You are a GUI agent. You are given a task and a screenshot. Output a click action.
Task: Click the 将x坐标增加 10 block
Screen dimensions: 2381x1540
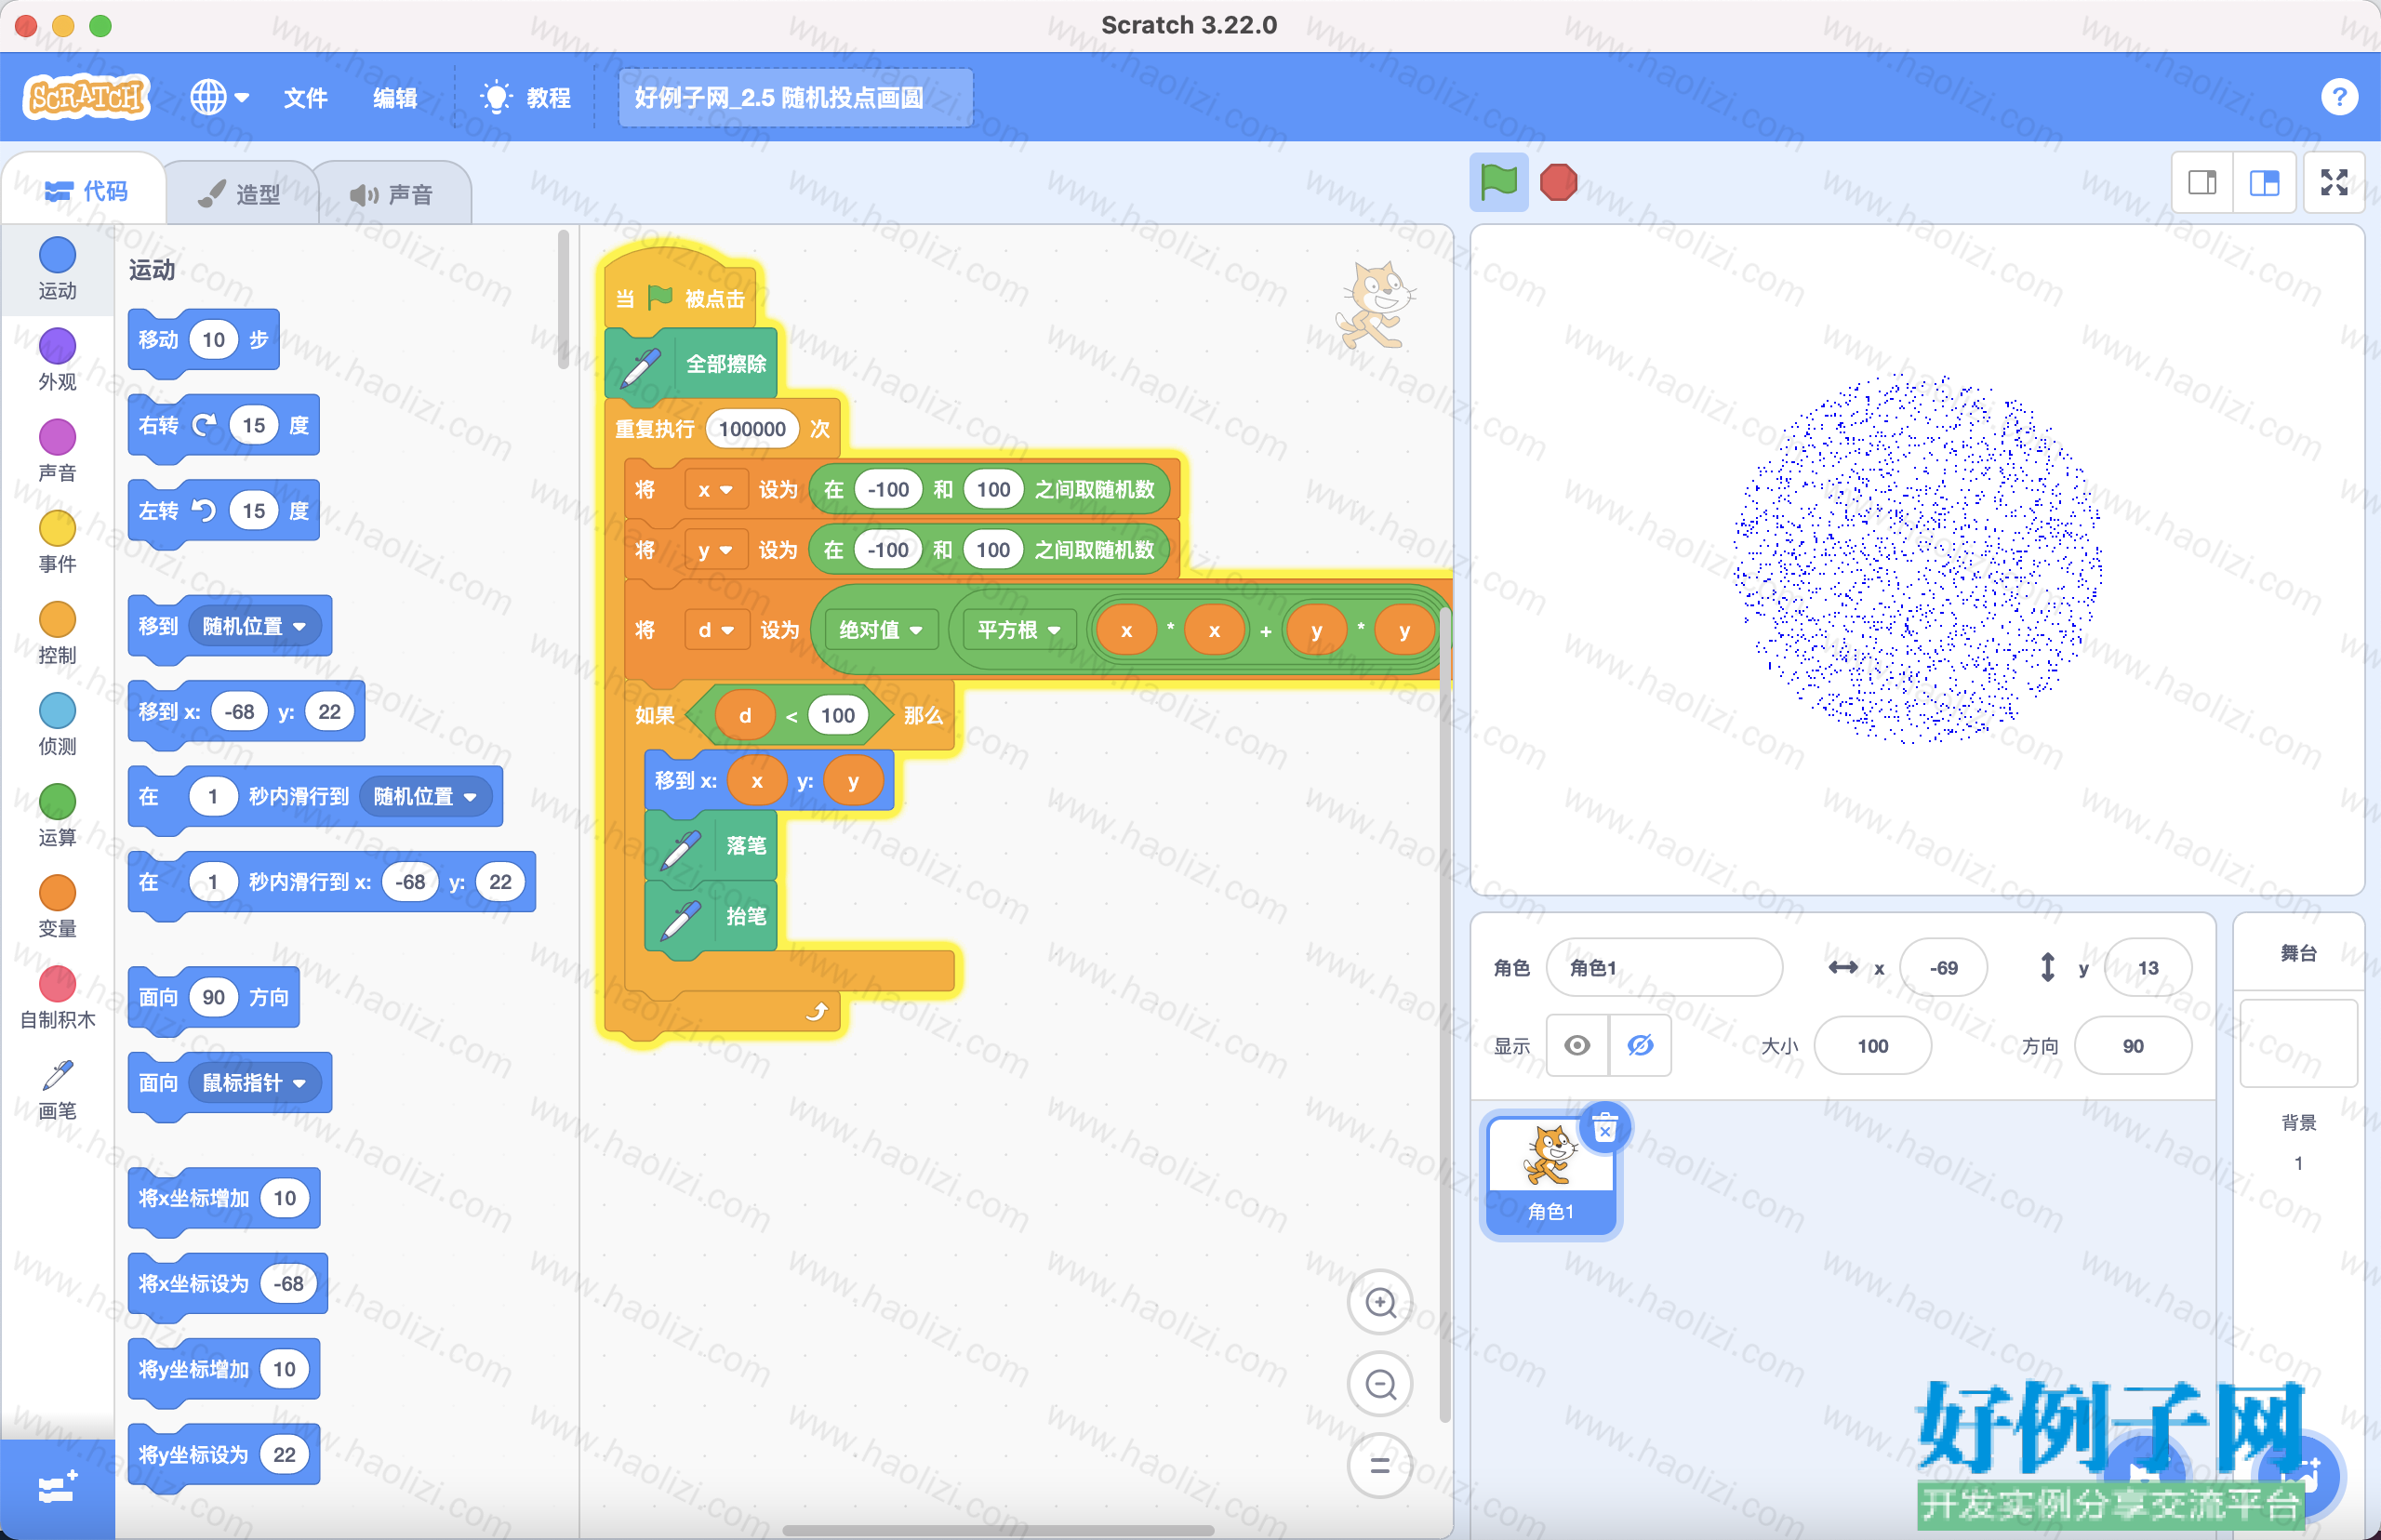(x=224, y=1198)
